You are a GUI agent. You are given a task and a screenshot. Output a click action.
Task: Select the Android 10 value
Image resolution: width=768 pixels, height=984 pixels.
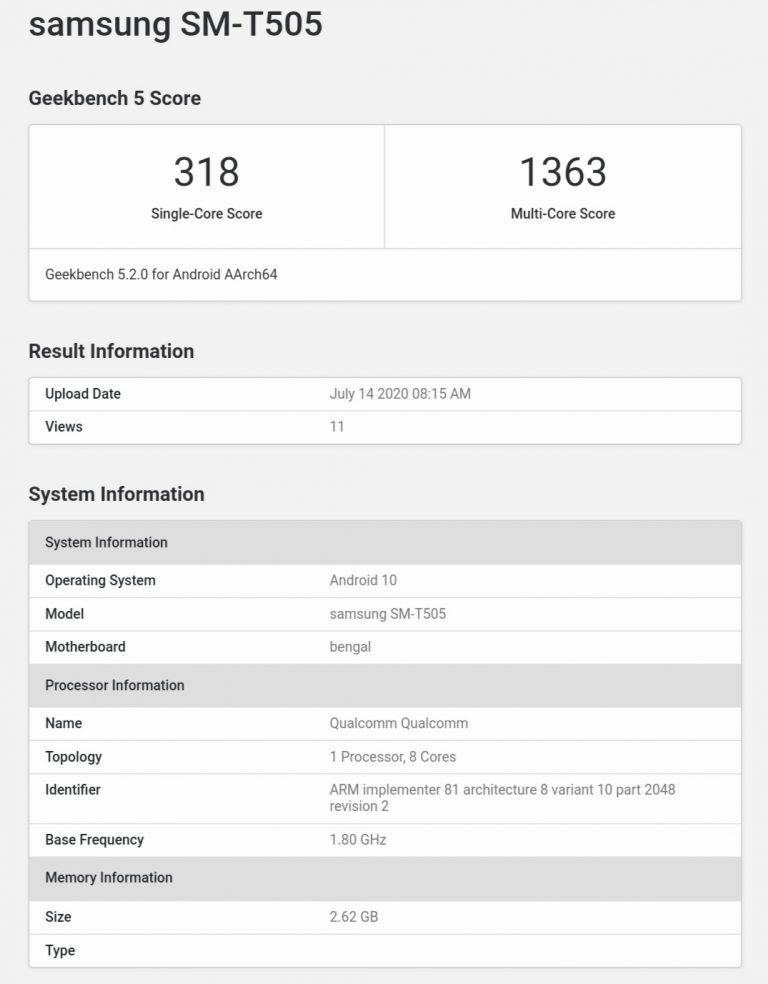click(363, 580)
